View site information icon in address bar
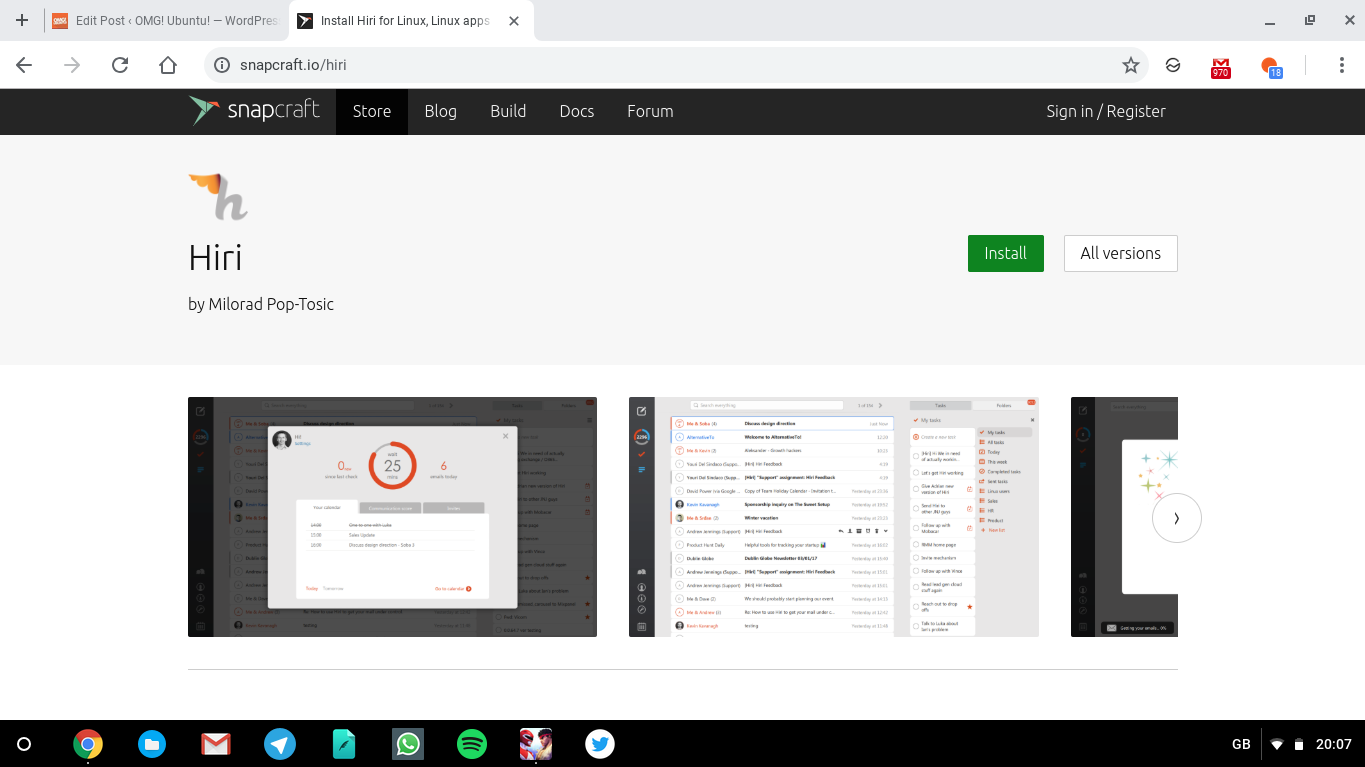The width and height of the screenshot is (1365, 767). (223, 65)
